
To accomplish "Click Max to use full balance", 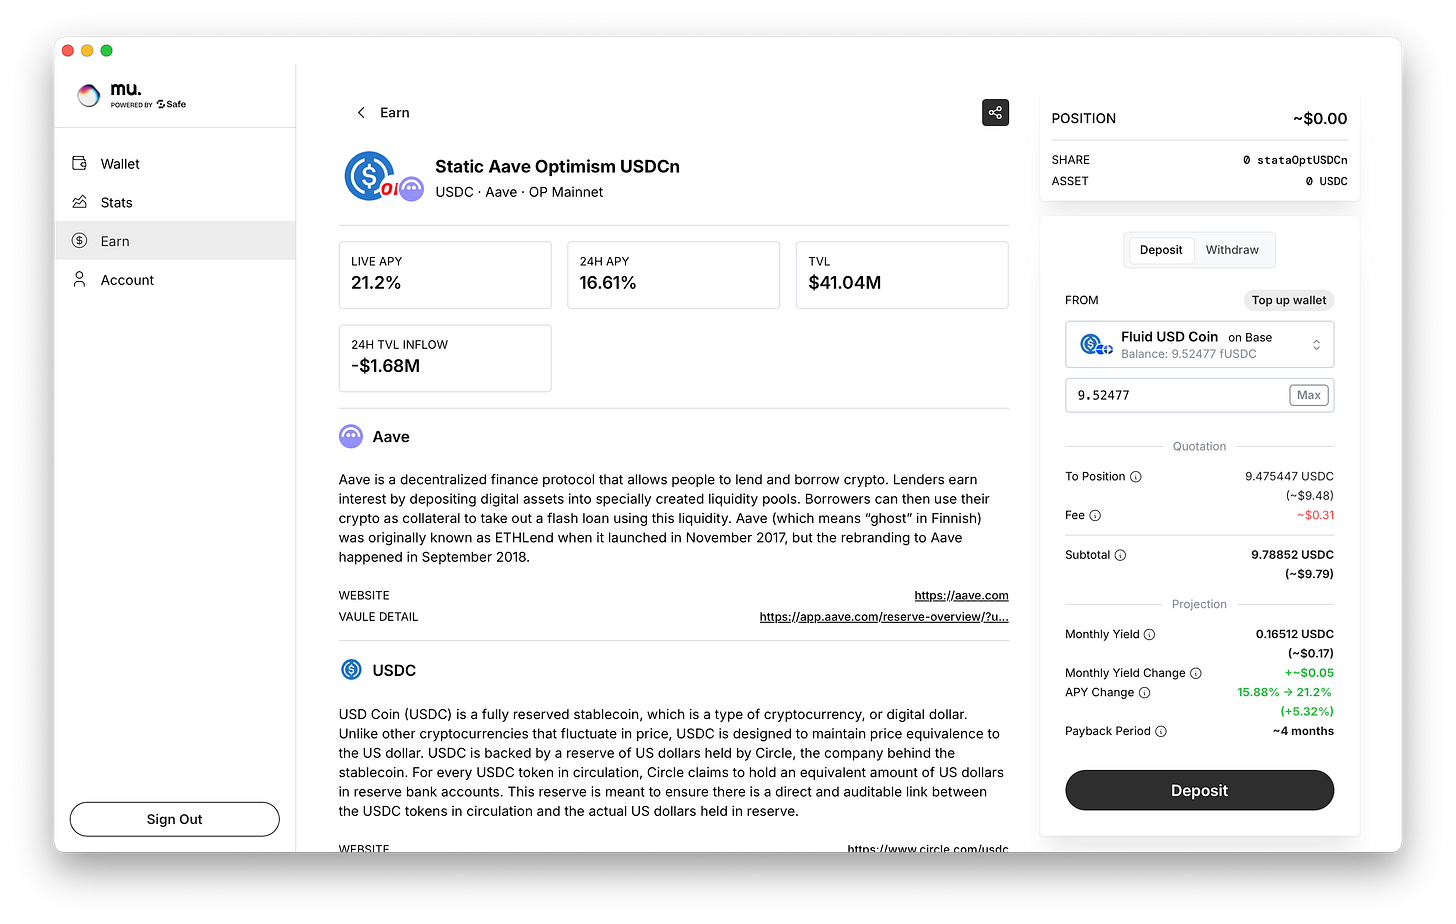I will tap(1308, 394).
